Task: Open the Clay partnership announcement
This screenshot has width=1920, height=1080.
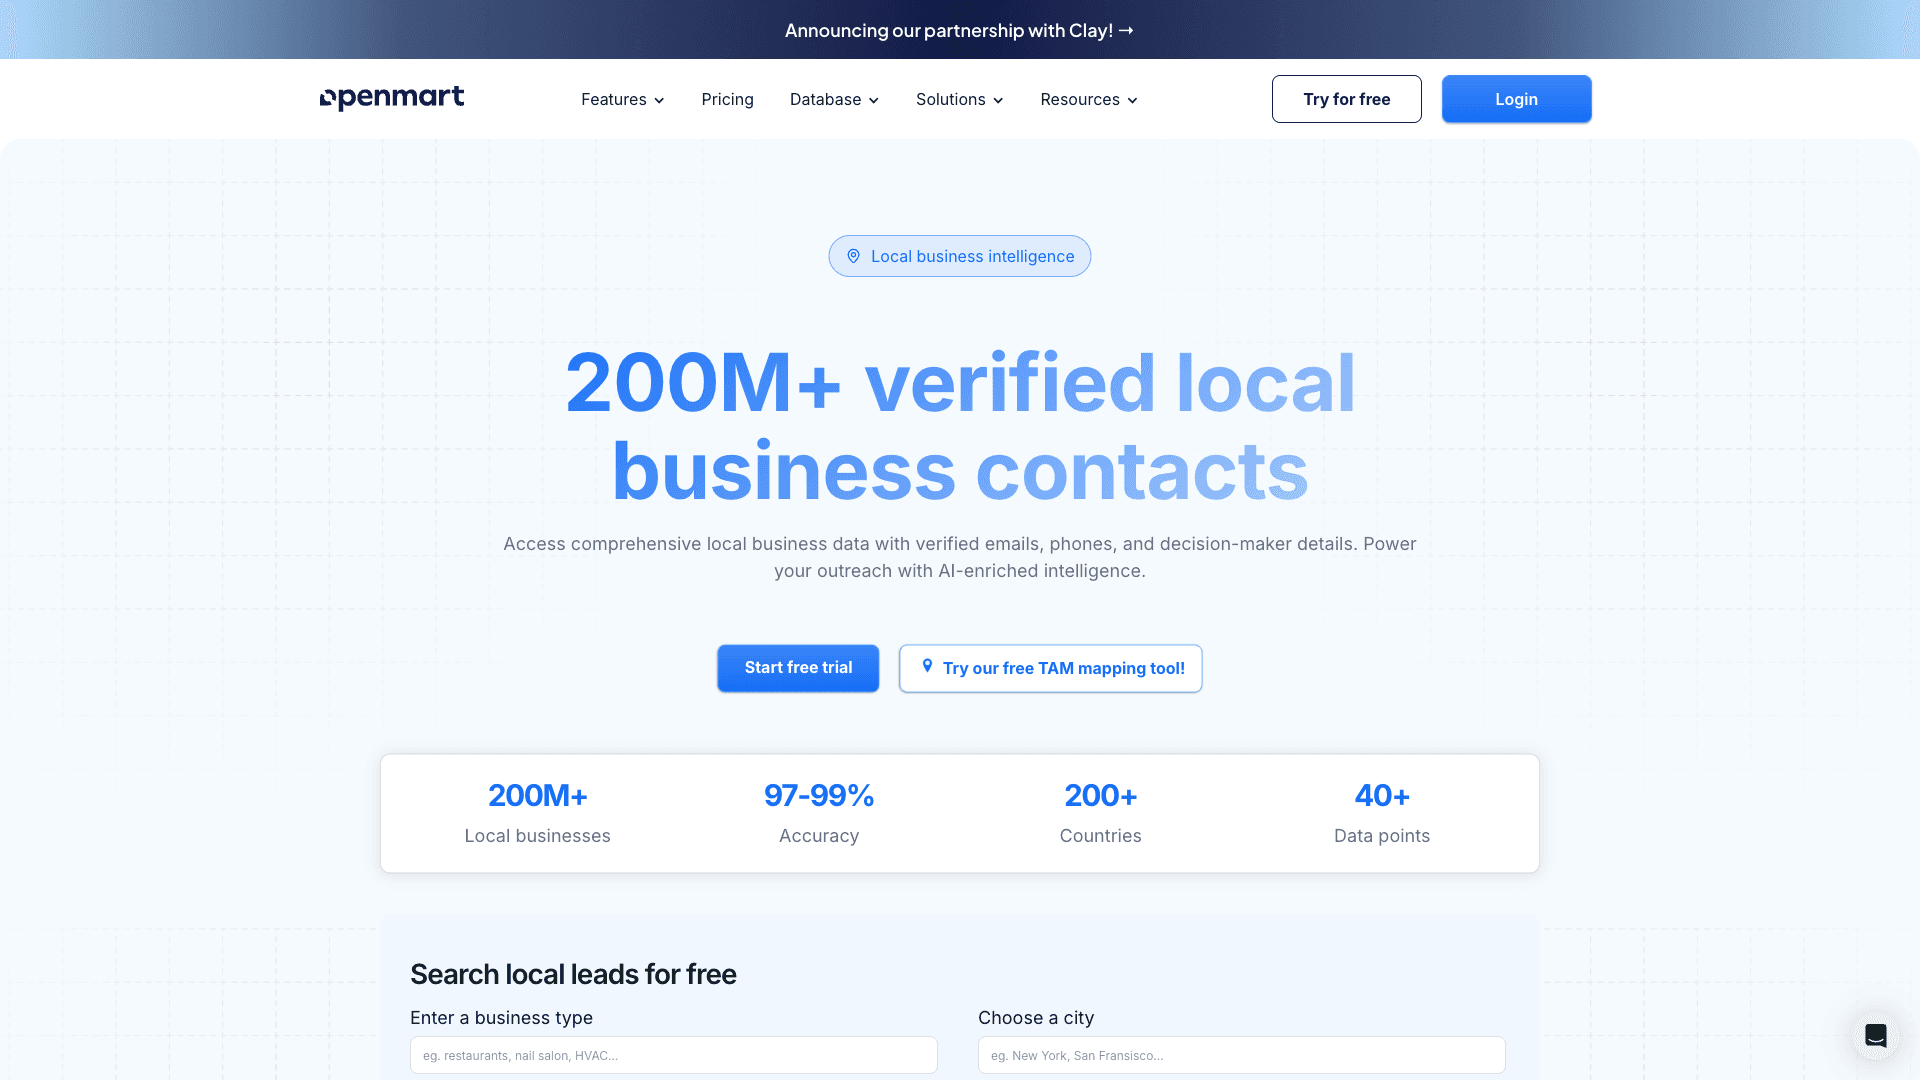Action: 959,30
